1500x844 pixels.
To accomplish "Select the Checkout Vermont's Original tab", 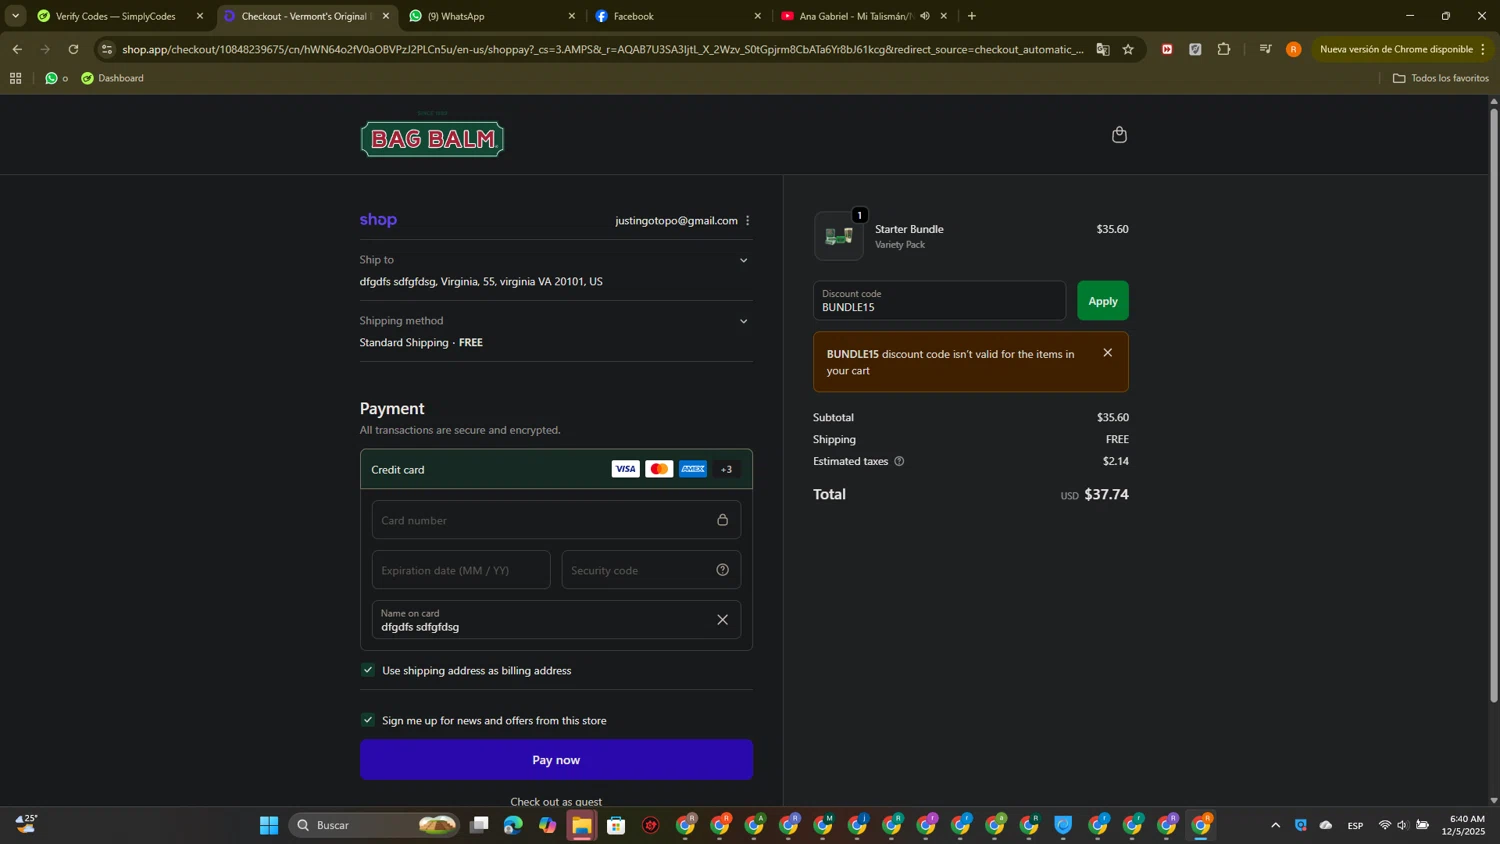I will 304,16.
